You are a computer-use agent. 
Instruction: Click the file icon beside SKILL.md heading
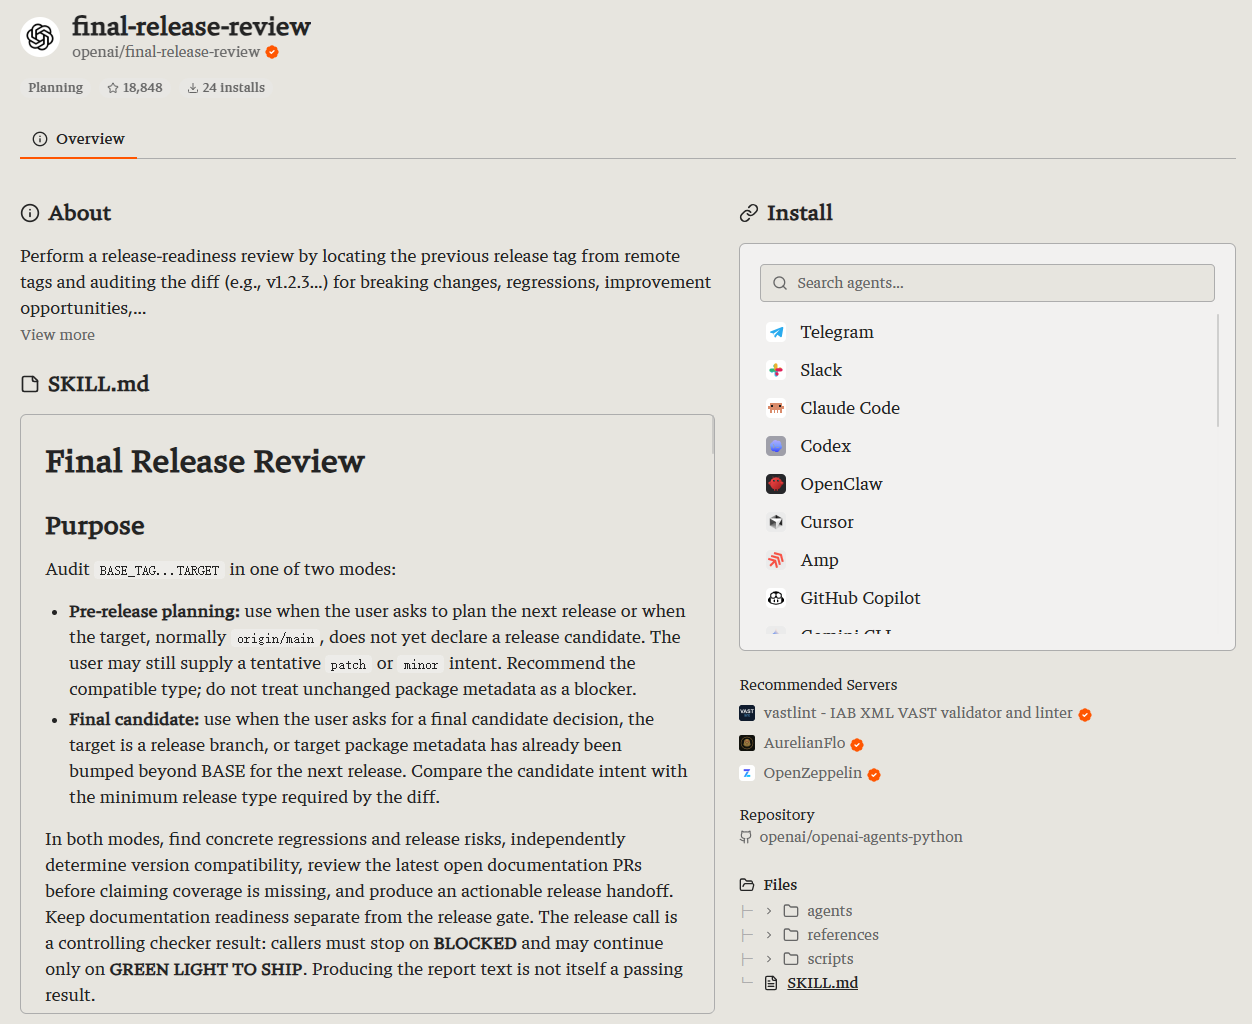pyautogui.click(x=30, y=384)
